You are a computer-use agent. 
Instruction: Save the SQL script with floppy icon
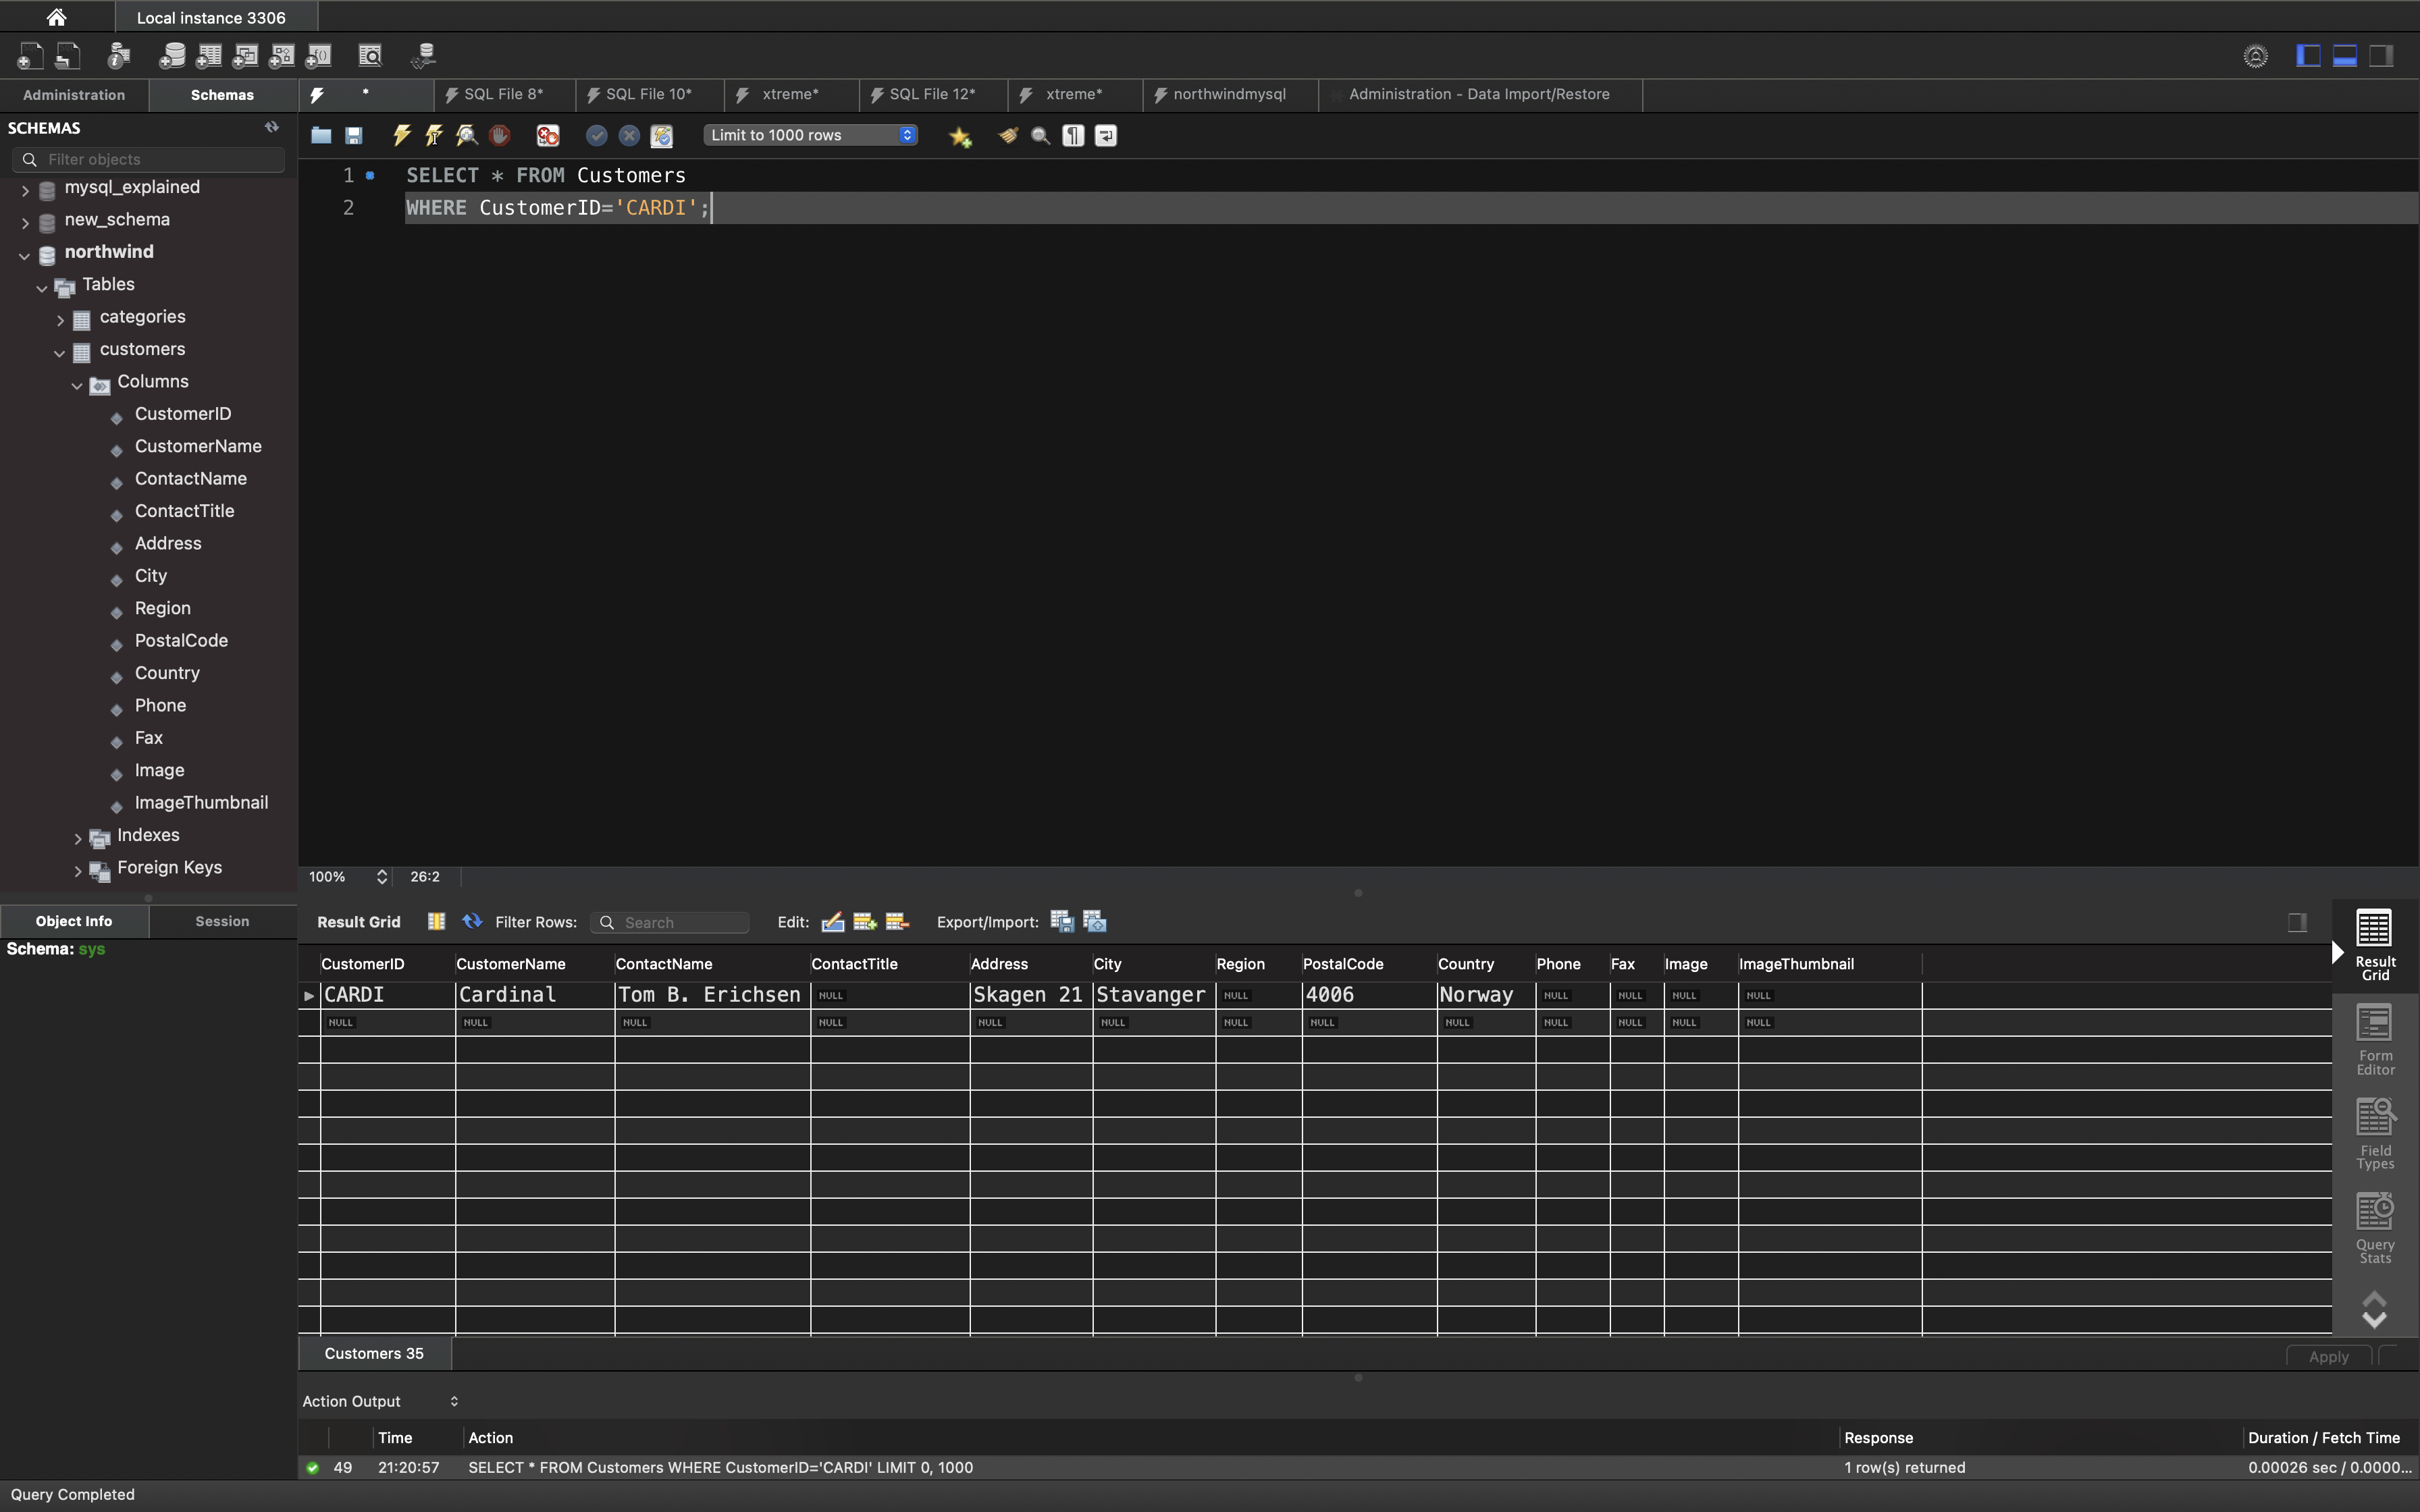[354, 135]
